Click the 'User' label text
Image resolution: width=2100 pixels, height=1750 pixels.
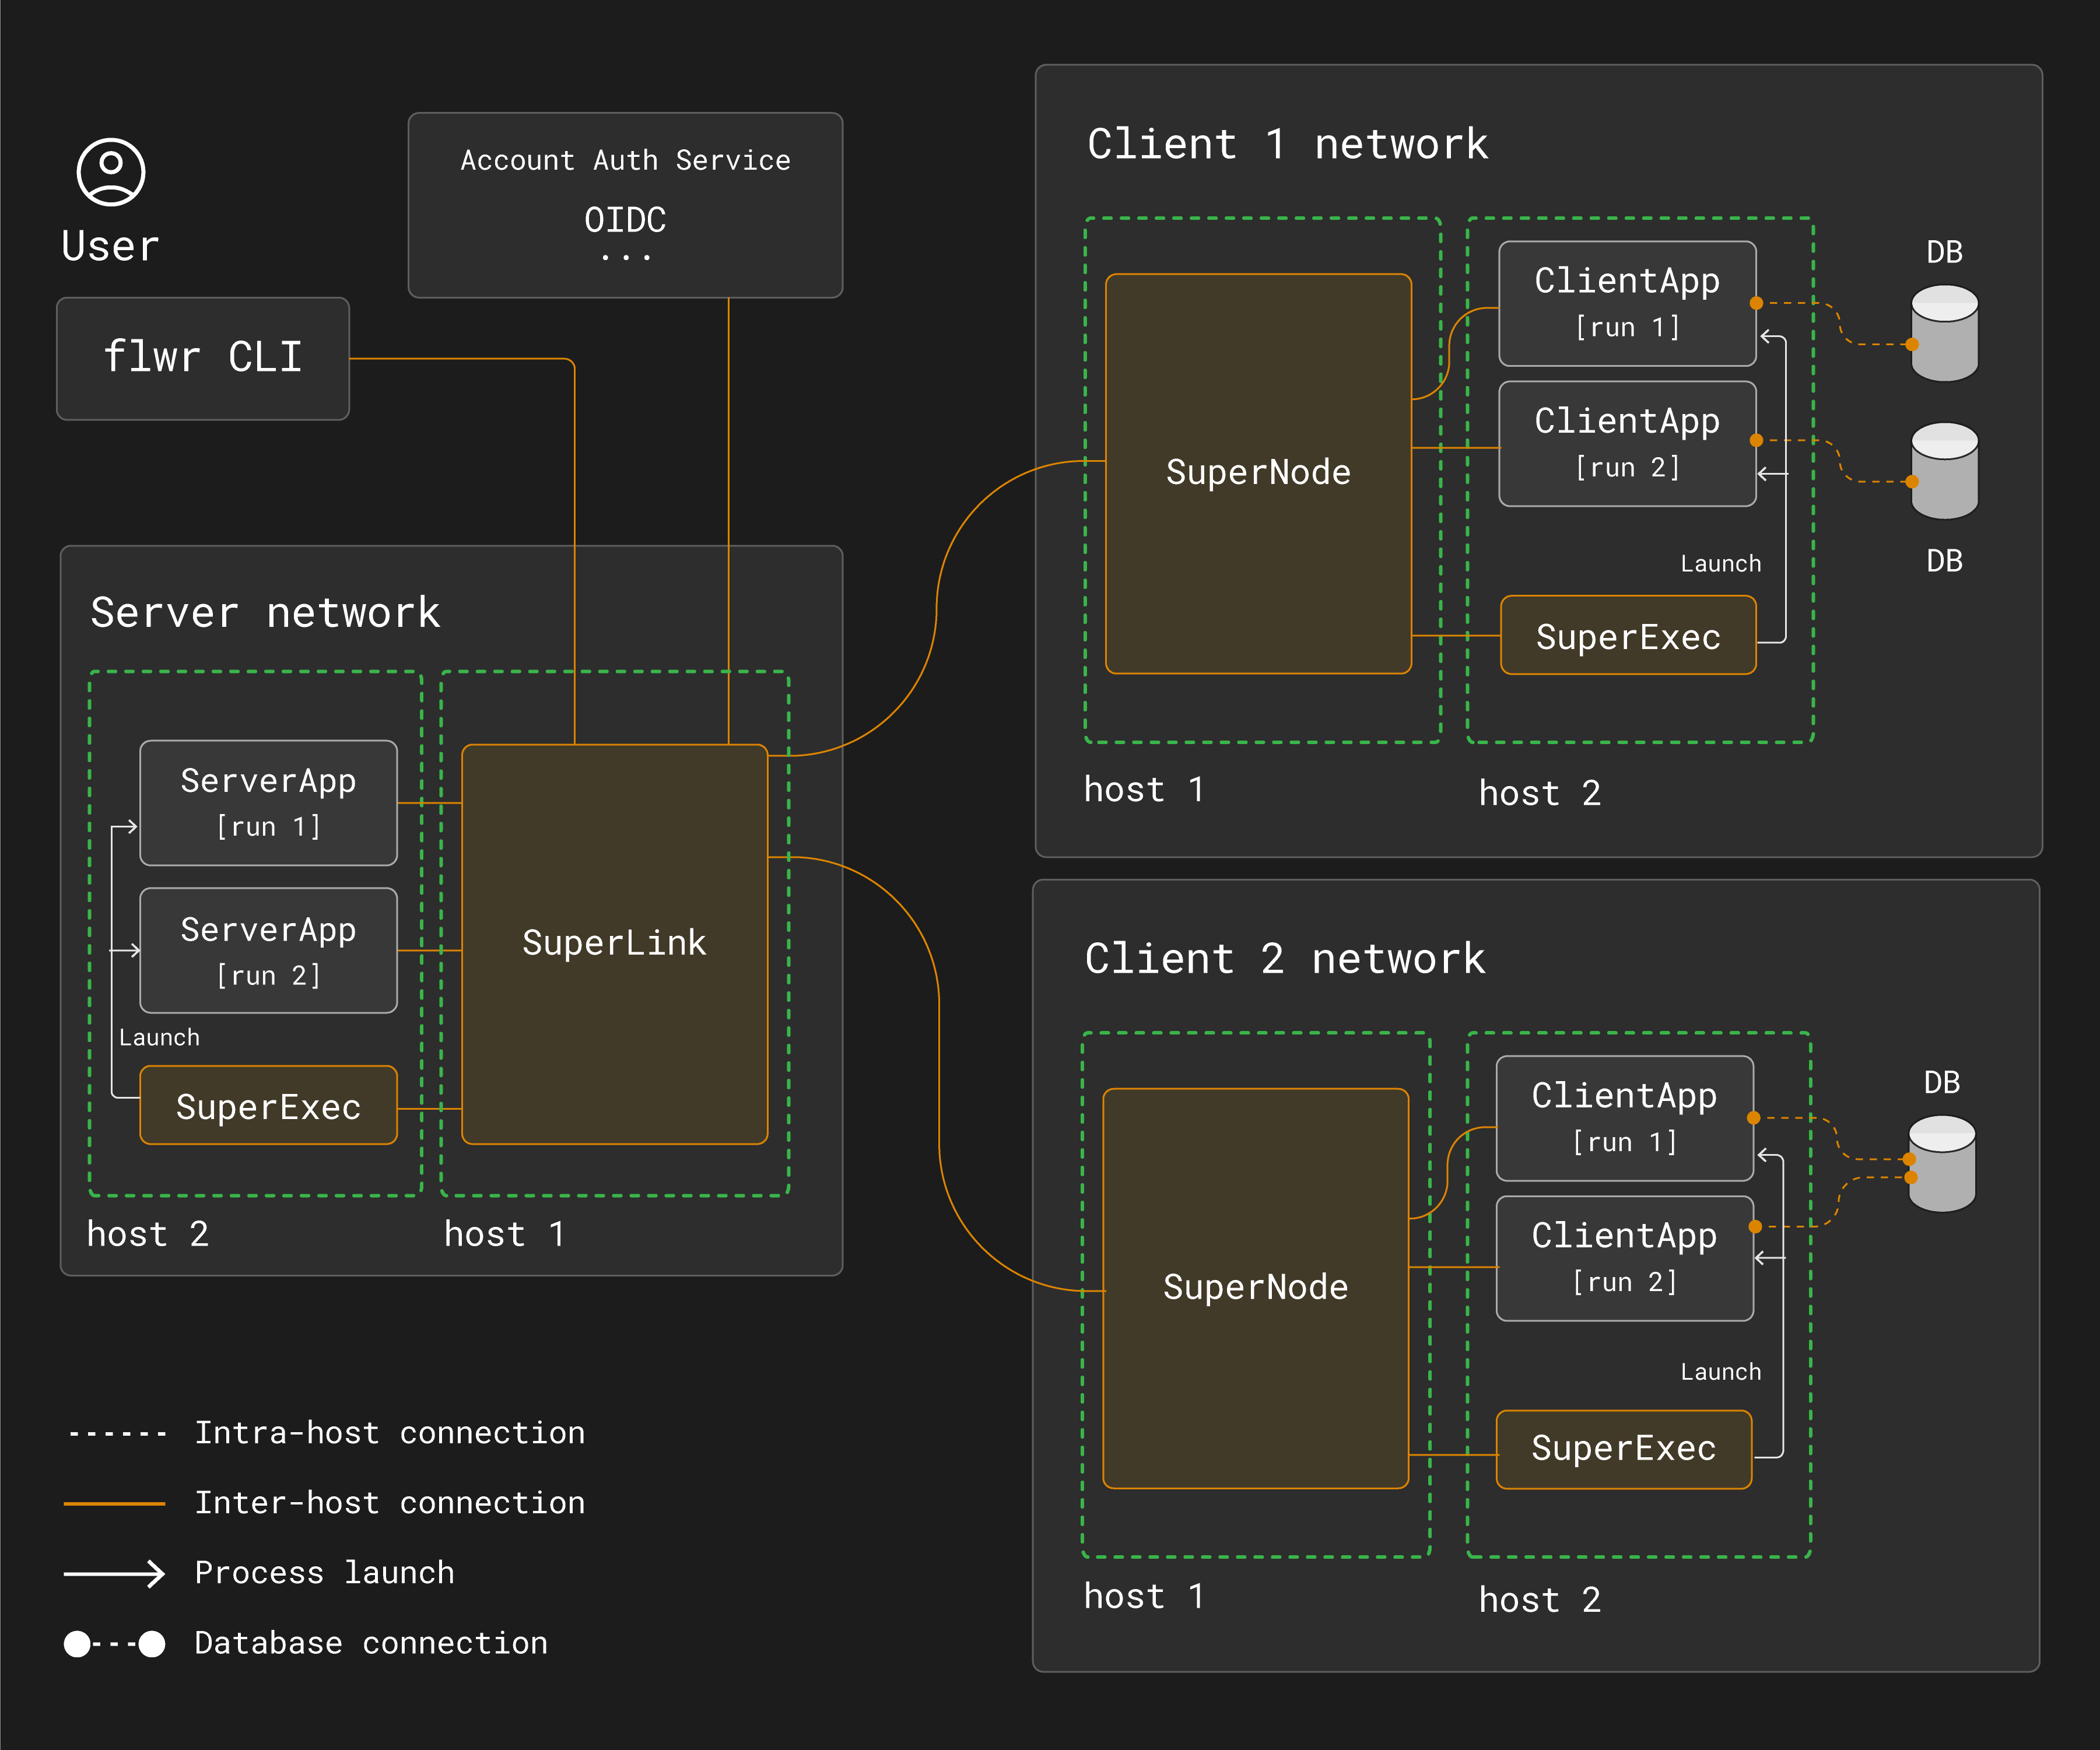point(110,246)
